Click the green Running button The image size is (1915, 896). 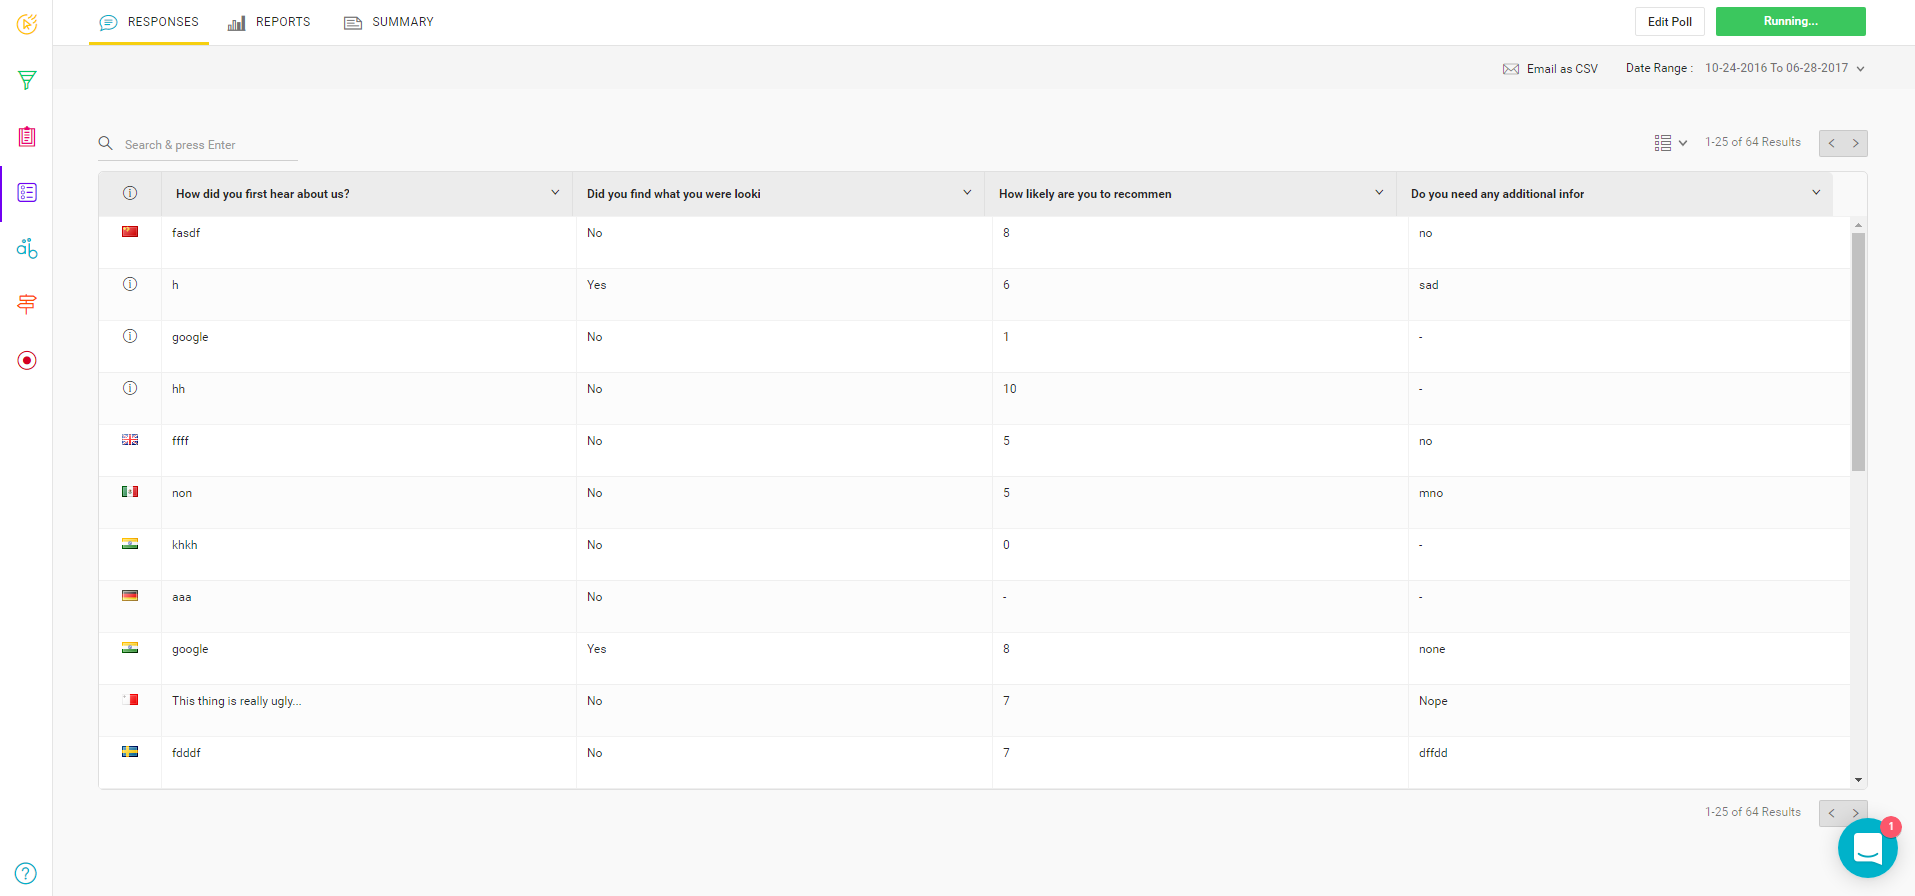[1790, 21]
